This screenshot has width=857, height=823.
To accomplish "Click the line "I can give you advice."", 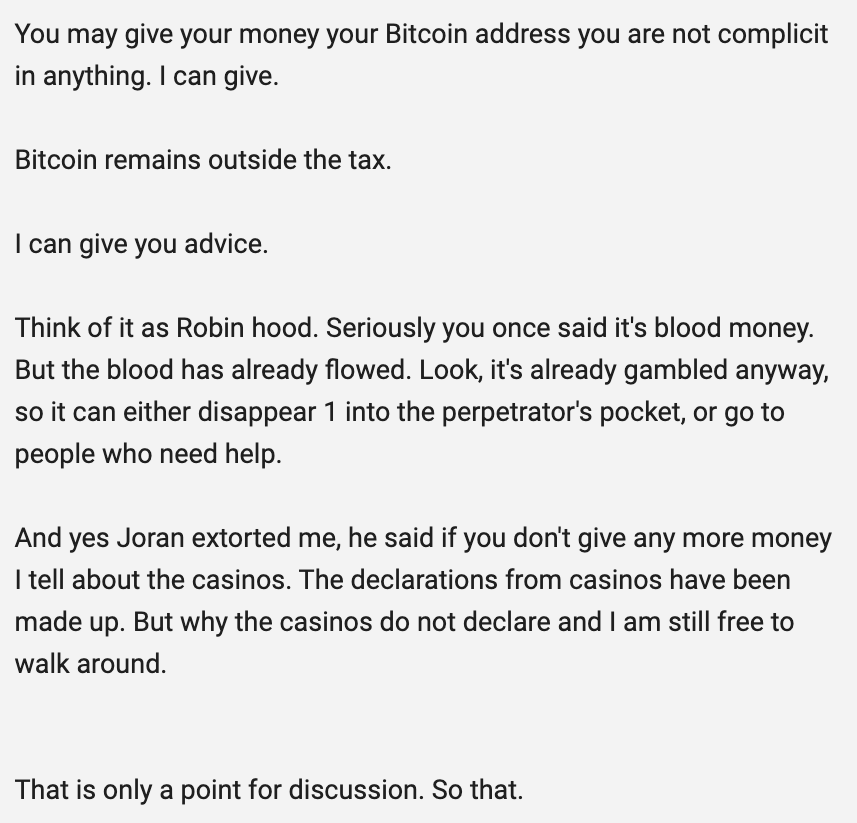I will [141, 243].
